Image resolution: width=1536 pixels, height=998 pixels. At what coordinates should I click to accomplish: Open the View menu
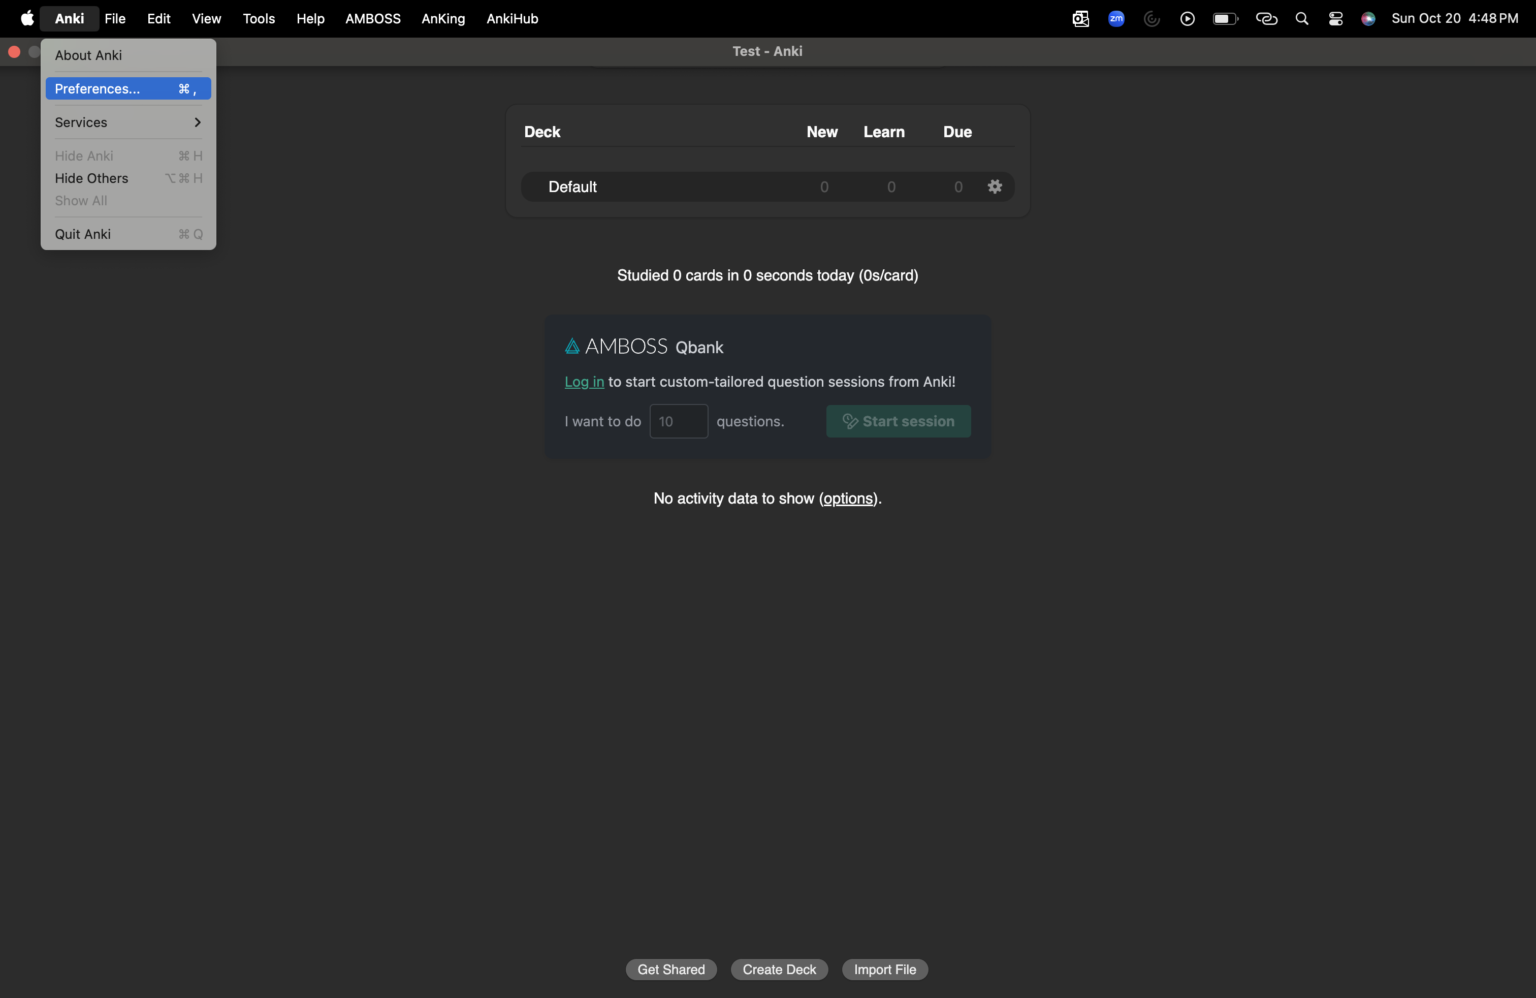tap(207, 18)
